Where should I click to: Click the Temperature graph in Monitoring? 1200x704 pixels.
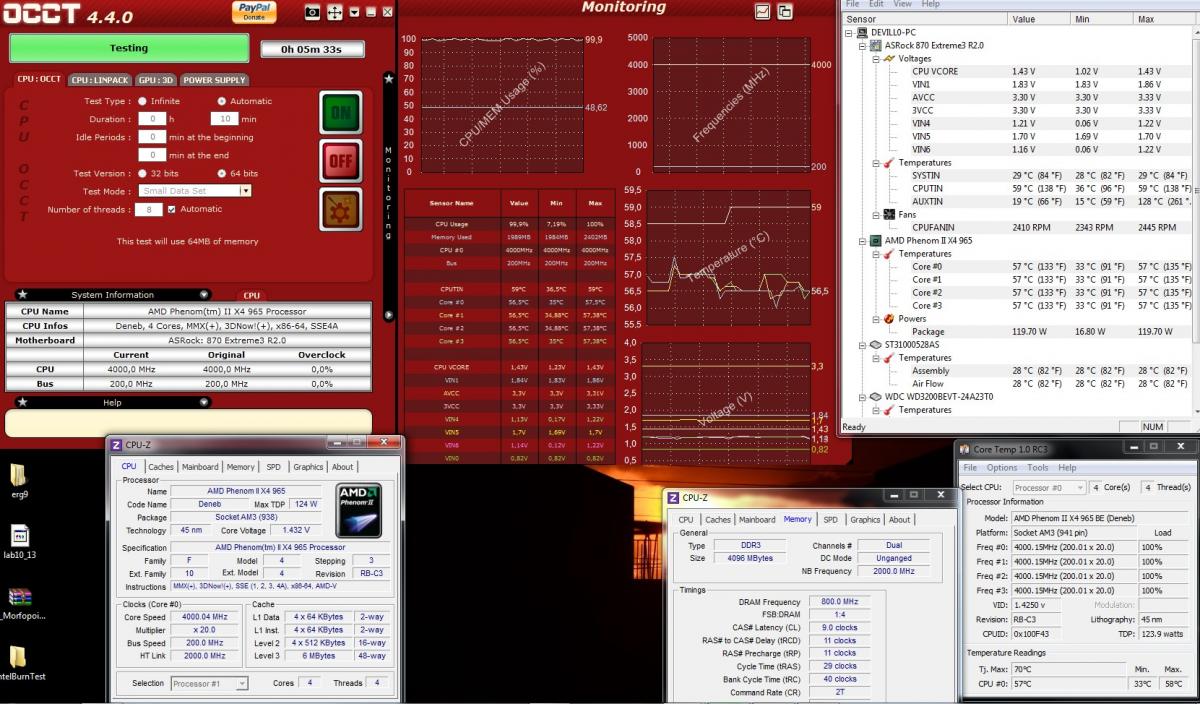tap(729, 257)
